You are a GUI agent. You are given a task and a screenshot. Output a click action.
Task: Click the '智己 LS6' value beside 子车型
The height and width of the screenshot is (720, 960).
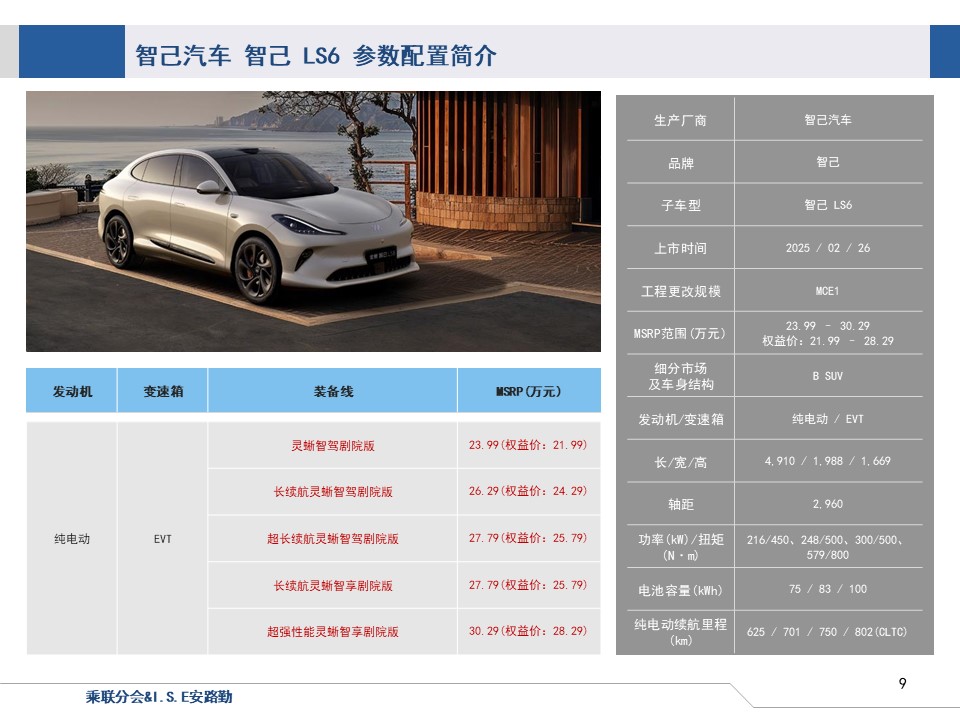[x=828, y=205]
